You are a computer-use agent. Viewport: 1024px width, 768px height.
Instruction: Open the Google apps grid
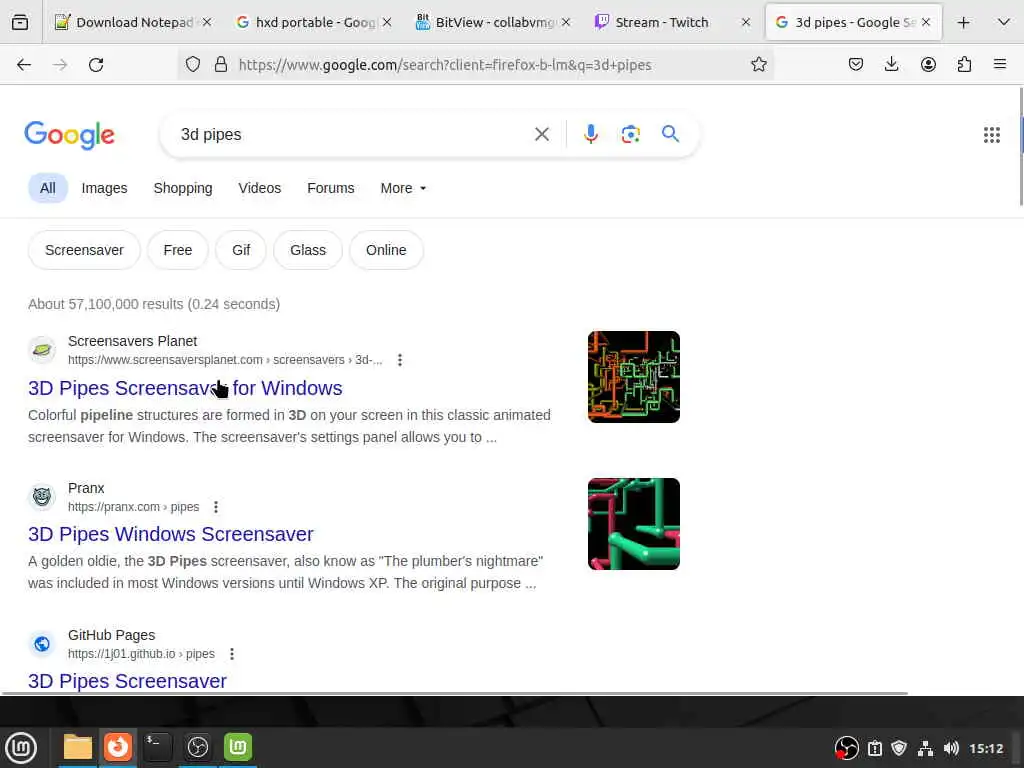click(x=991, y=135)
